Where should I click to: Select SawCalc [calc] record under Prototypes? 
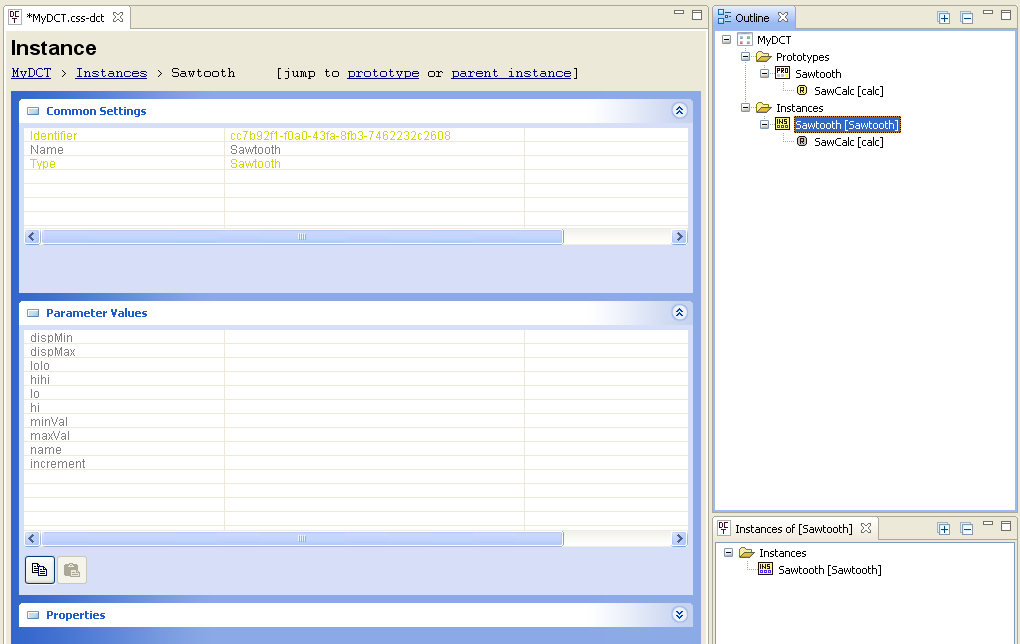coord(848,91)
